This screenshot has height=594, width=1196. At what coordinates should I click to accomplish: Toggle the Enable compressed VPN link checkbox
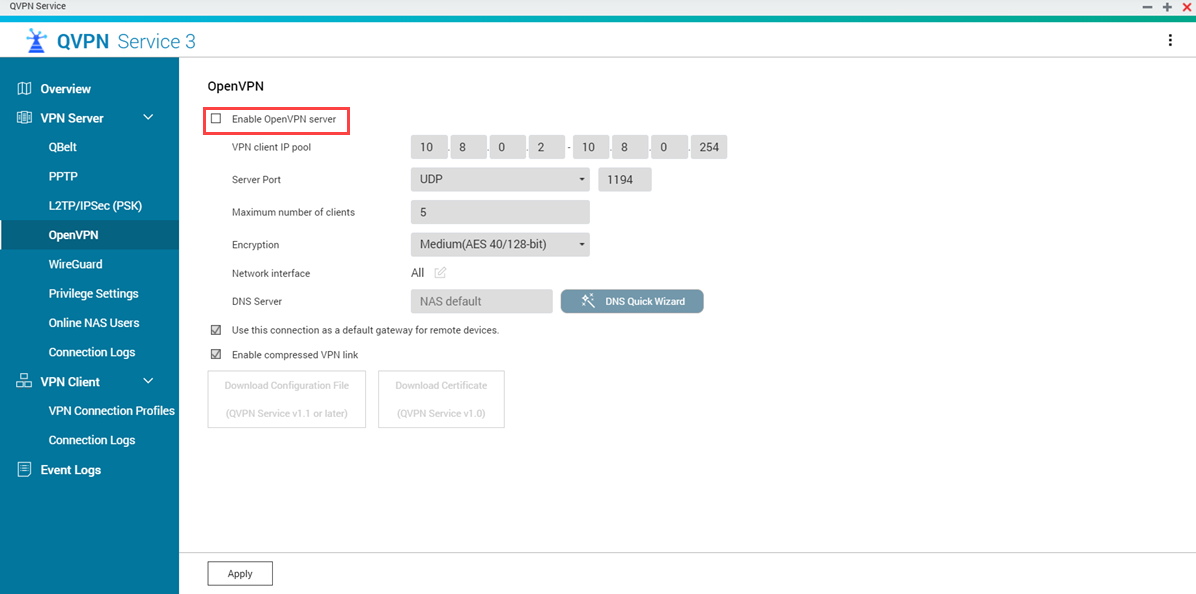(216, 355)
